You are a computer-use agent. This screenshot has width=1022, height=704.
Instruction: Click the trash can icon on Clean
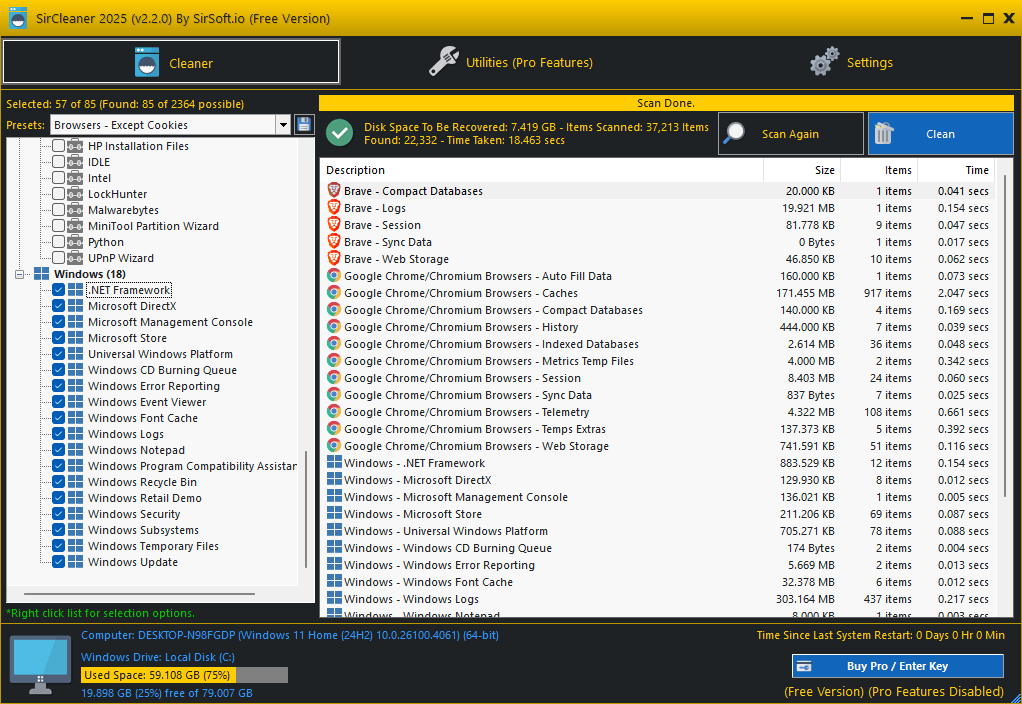(x=884, y=133)
